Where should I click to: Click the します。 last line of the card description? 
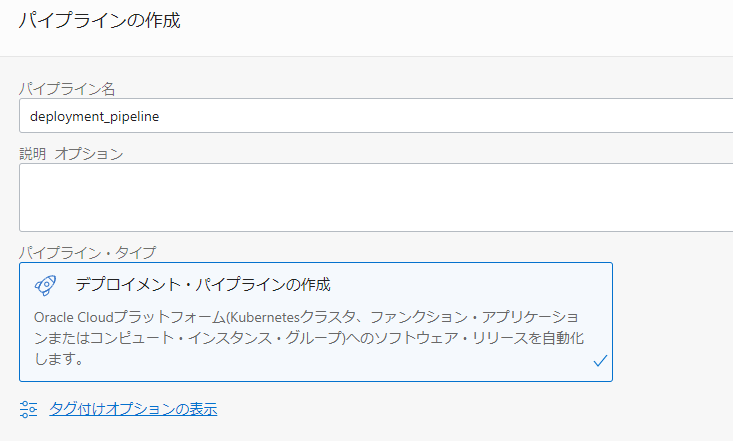[57, 357]
